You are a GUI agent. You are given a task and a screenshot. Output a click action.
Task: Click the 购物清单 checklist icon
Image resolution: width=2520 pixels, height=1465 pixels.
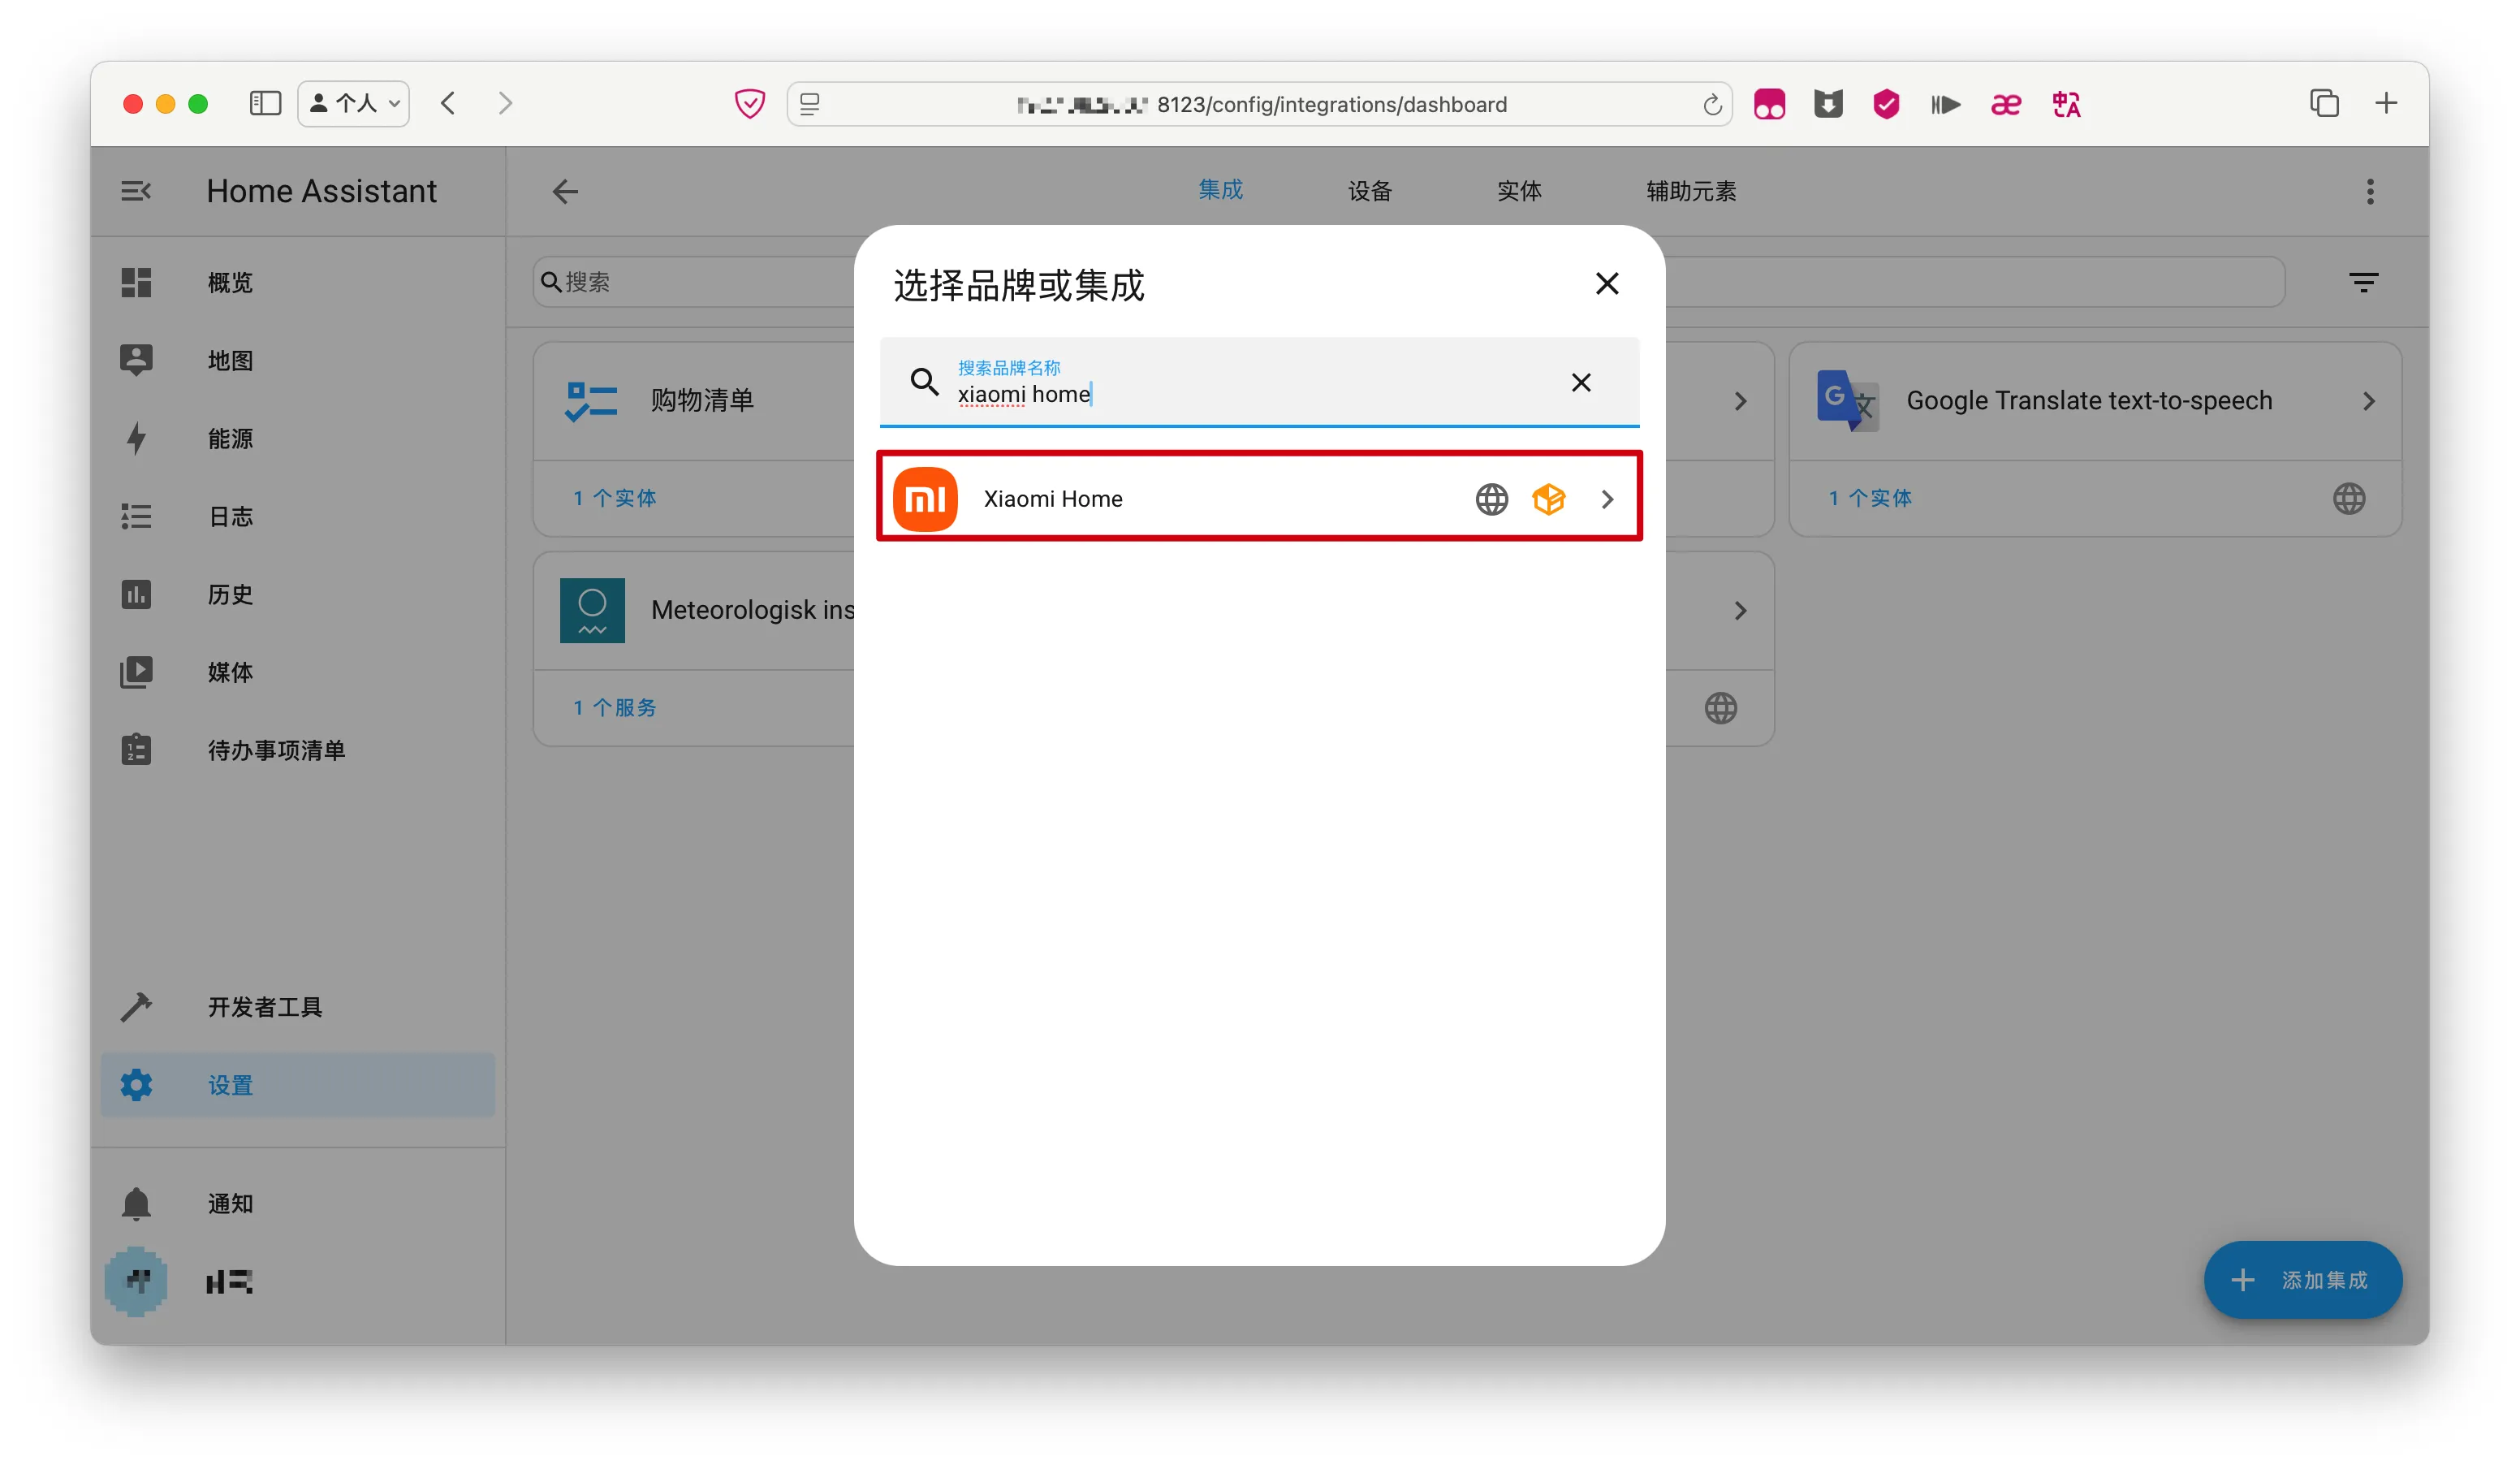(x=592, y=401)
